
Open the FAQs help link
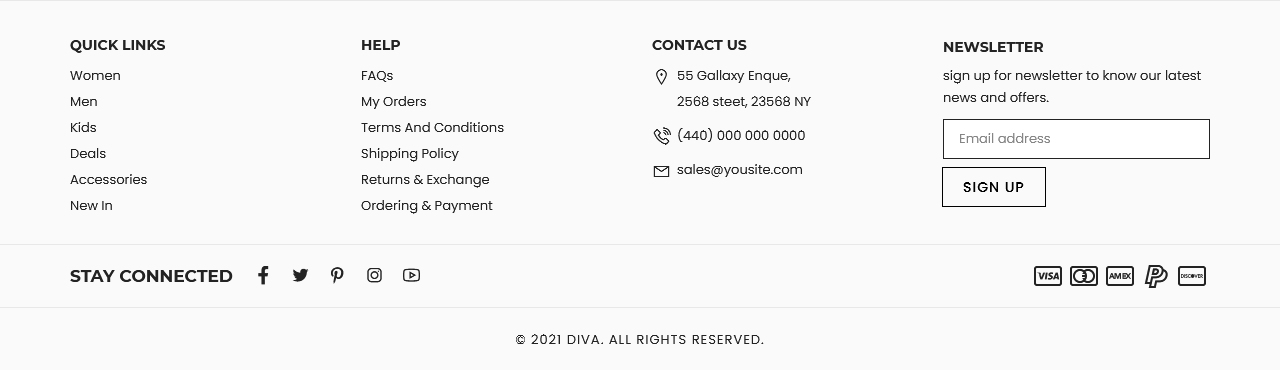pyautogui.click(x=377, y=76)
